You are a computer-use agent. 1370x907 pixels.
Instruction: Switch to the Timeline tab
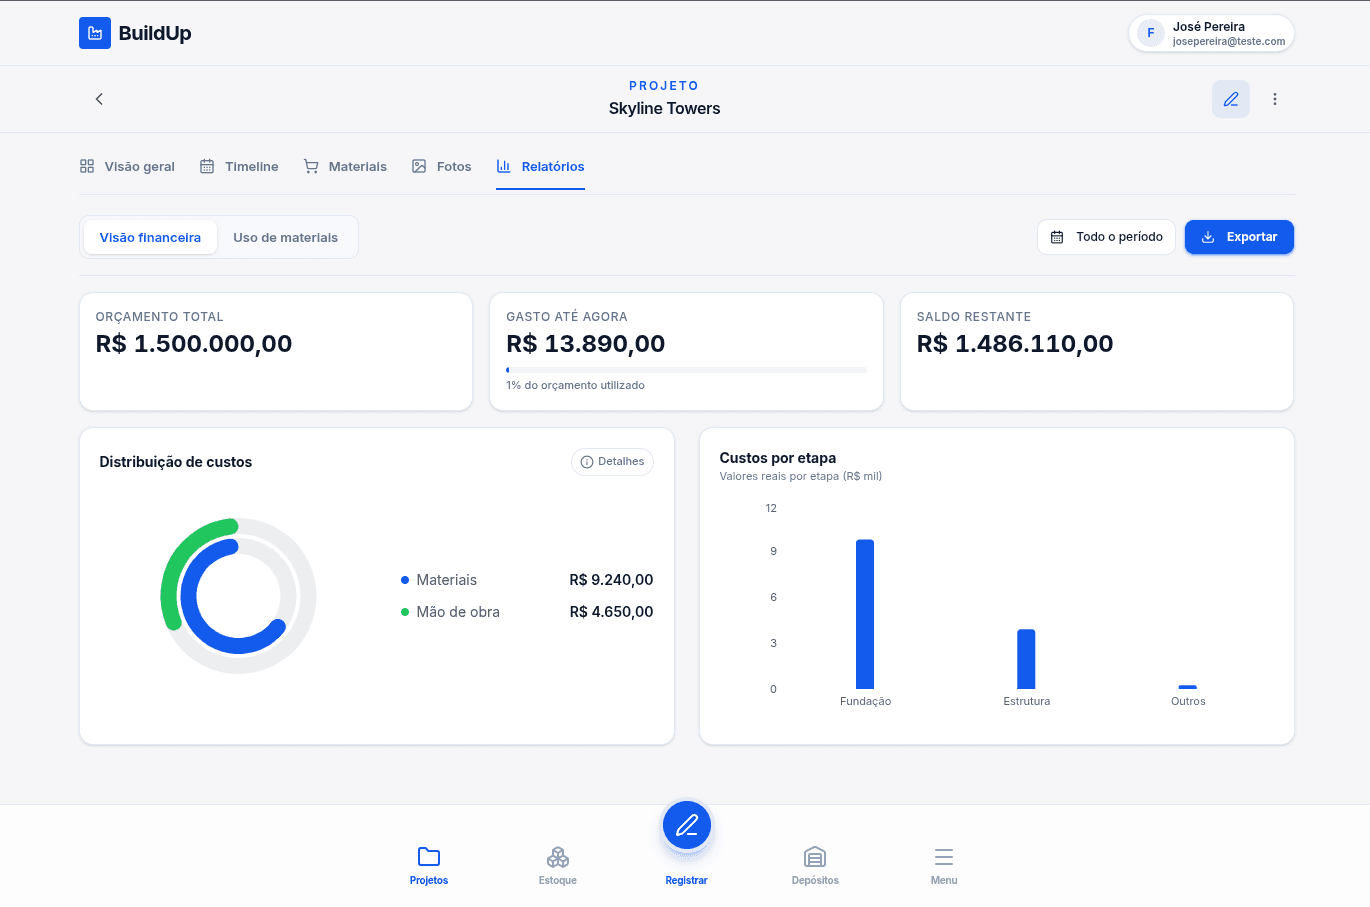[x=239, y=166]
